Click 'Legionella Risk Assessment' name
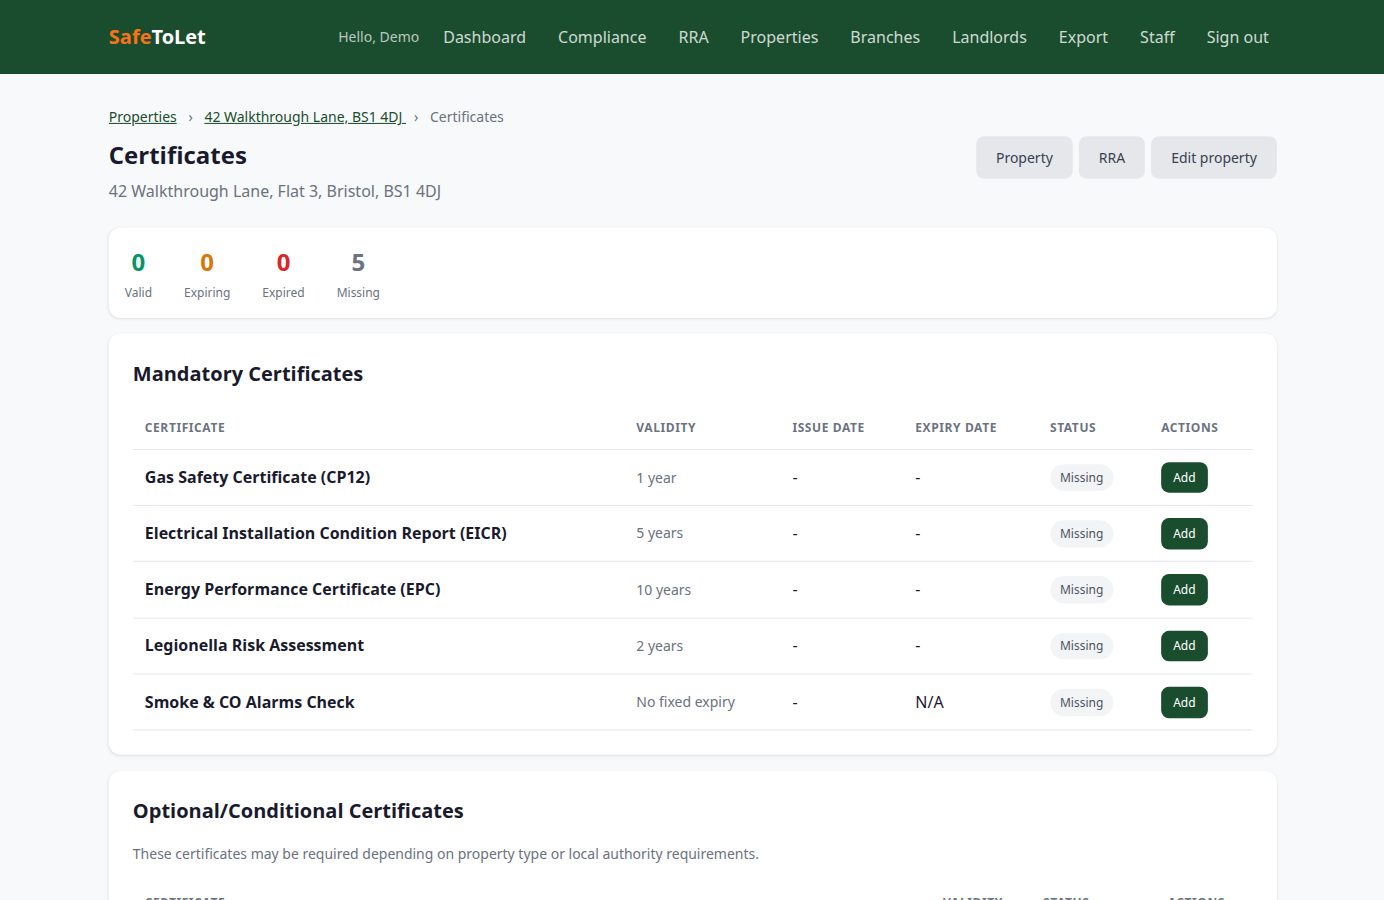 coord(254,646)
